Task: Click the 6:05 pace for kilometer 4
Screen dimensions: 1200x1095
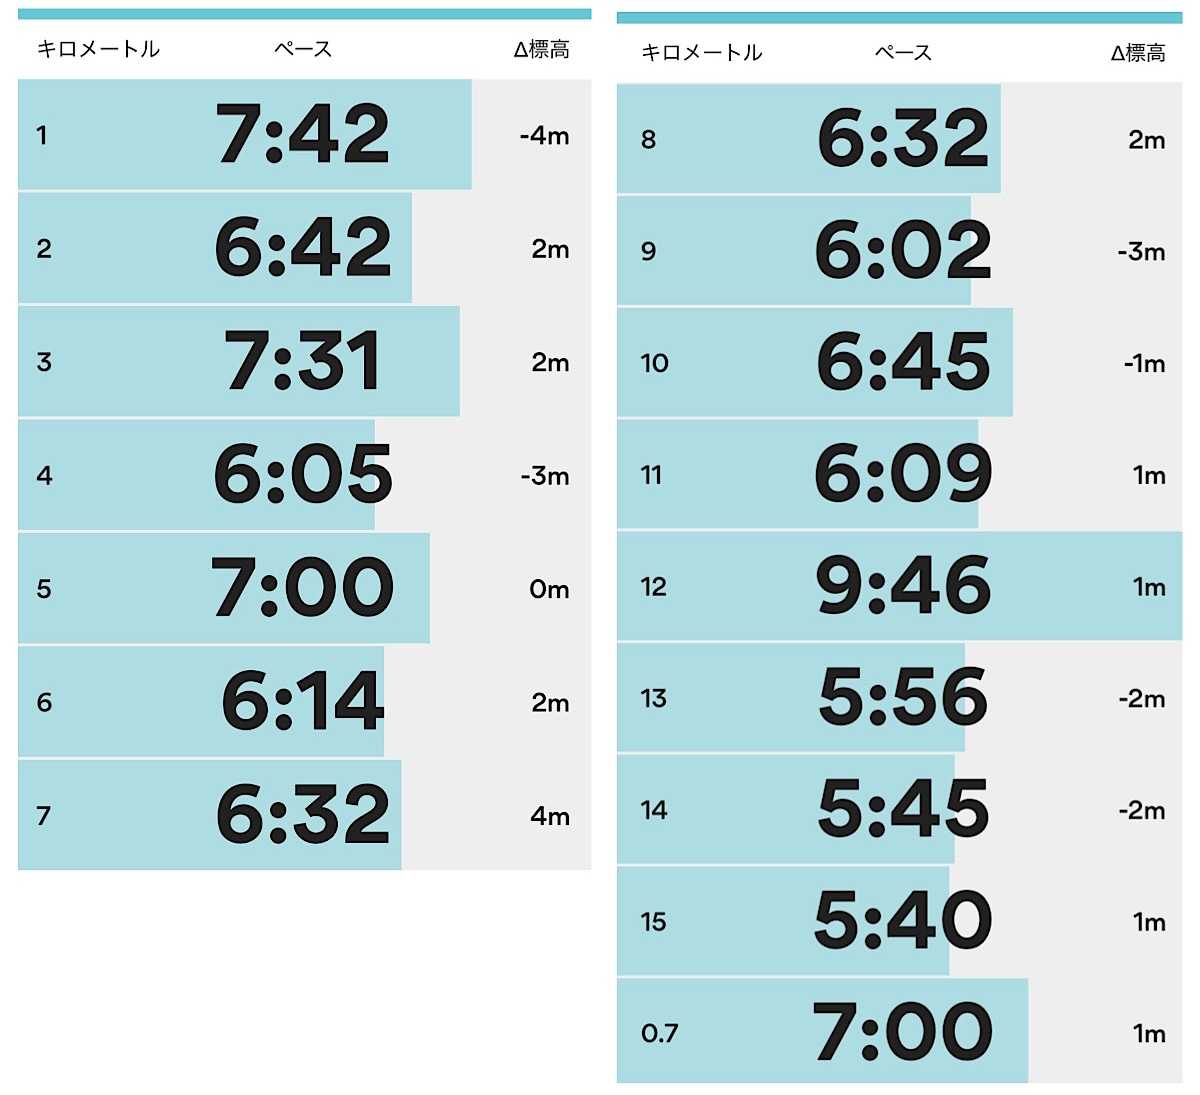Action: (x=302, y=475)
